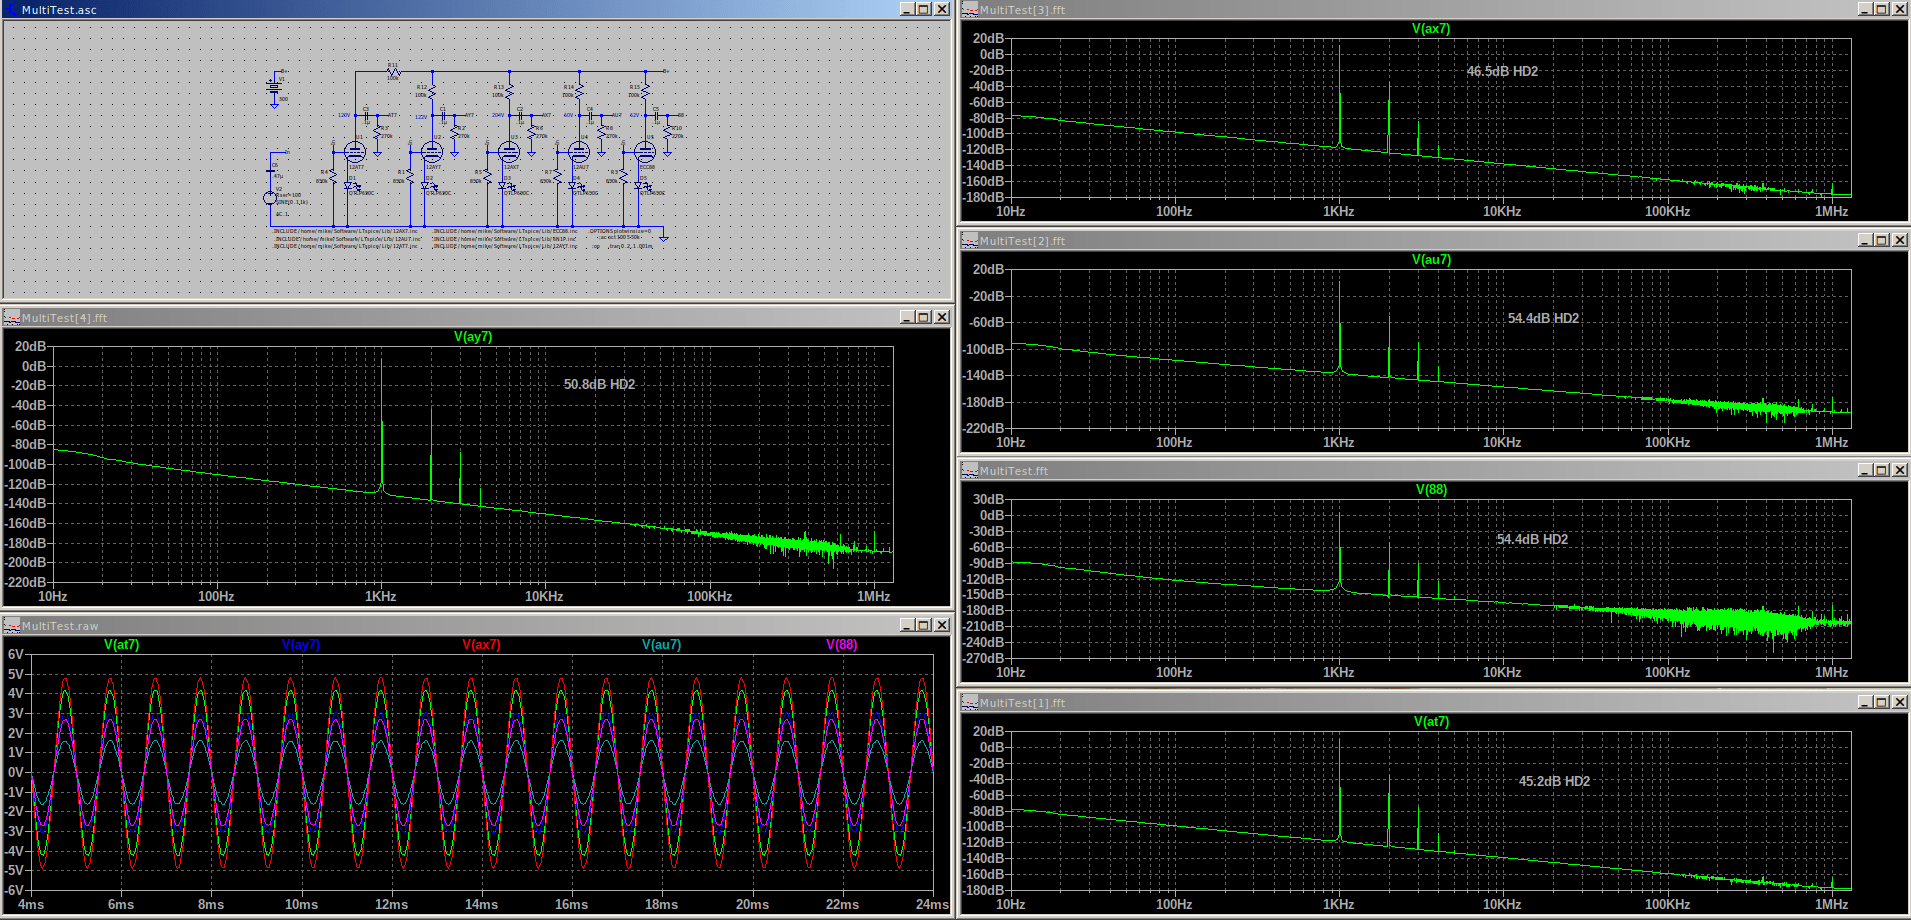The image size is (1911, 920).
Task: Minimize the MultiTest.raw waveform window
Action: point(907,625)
